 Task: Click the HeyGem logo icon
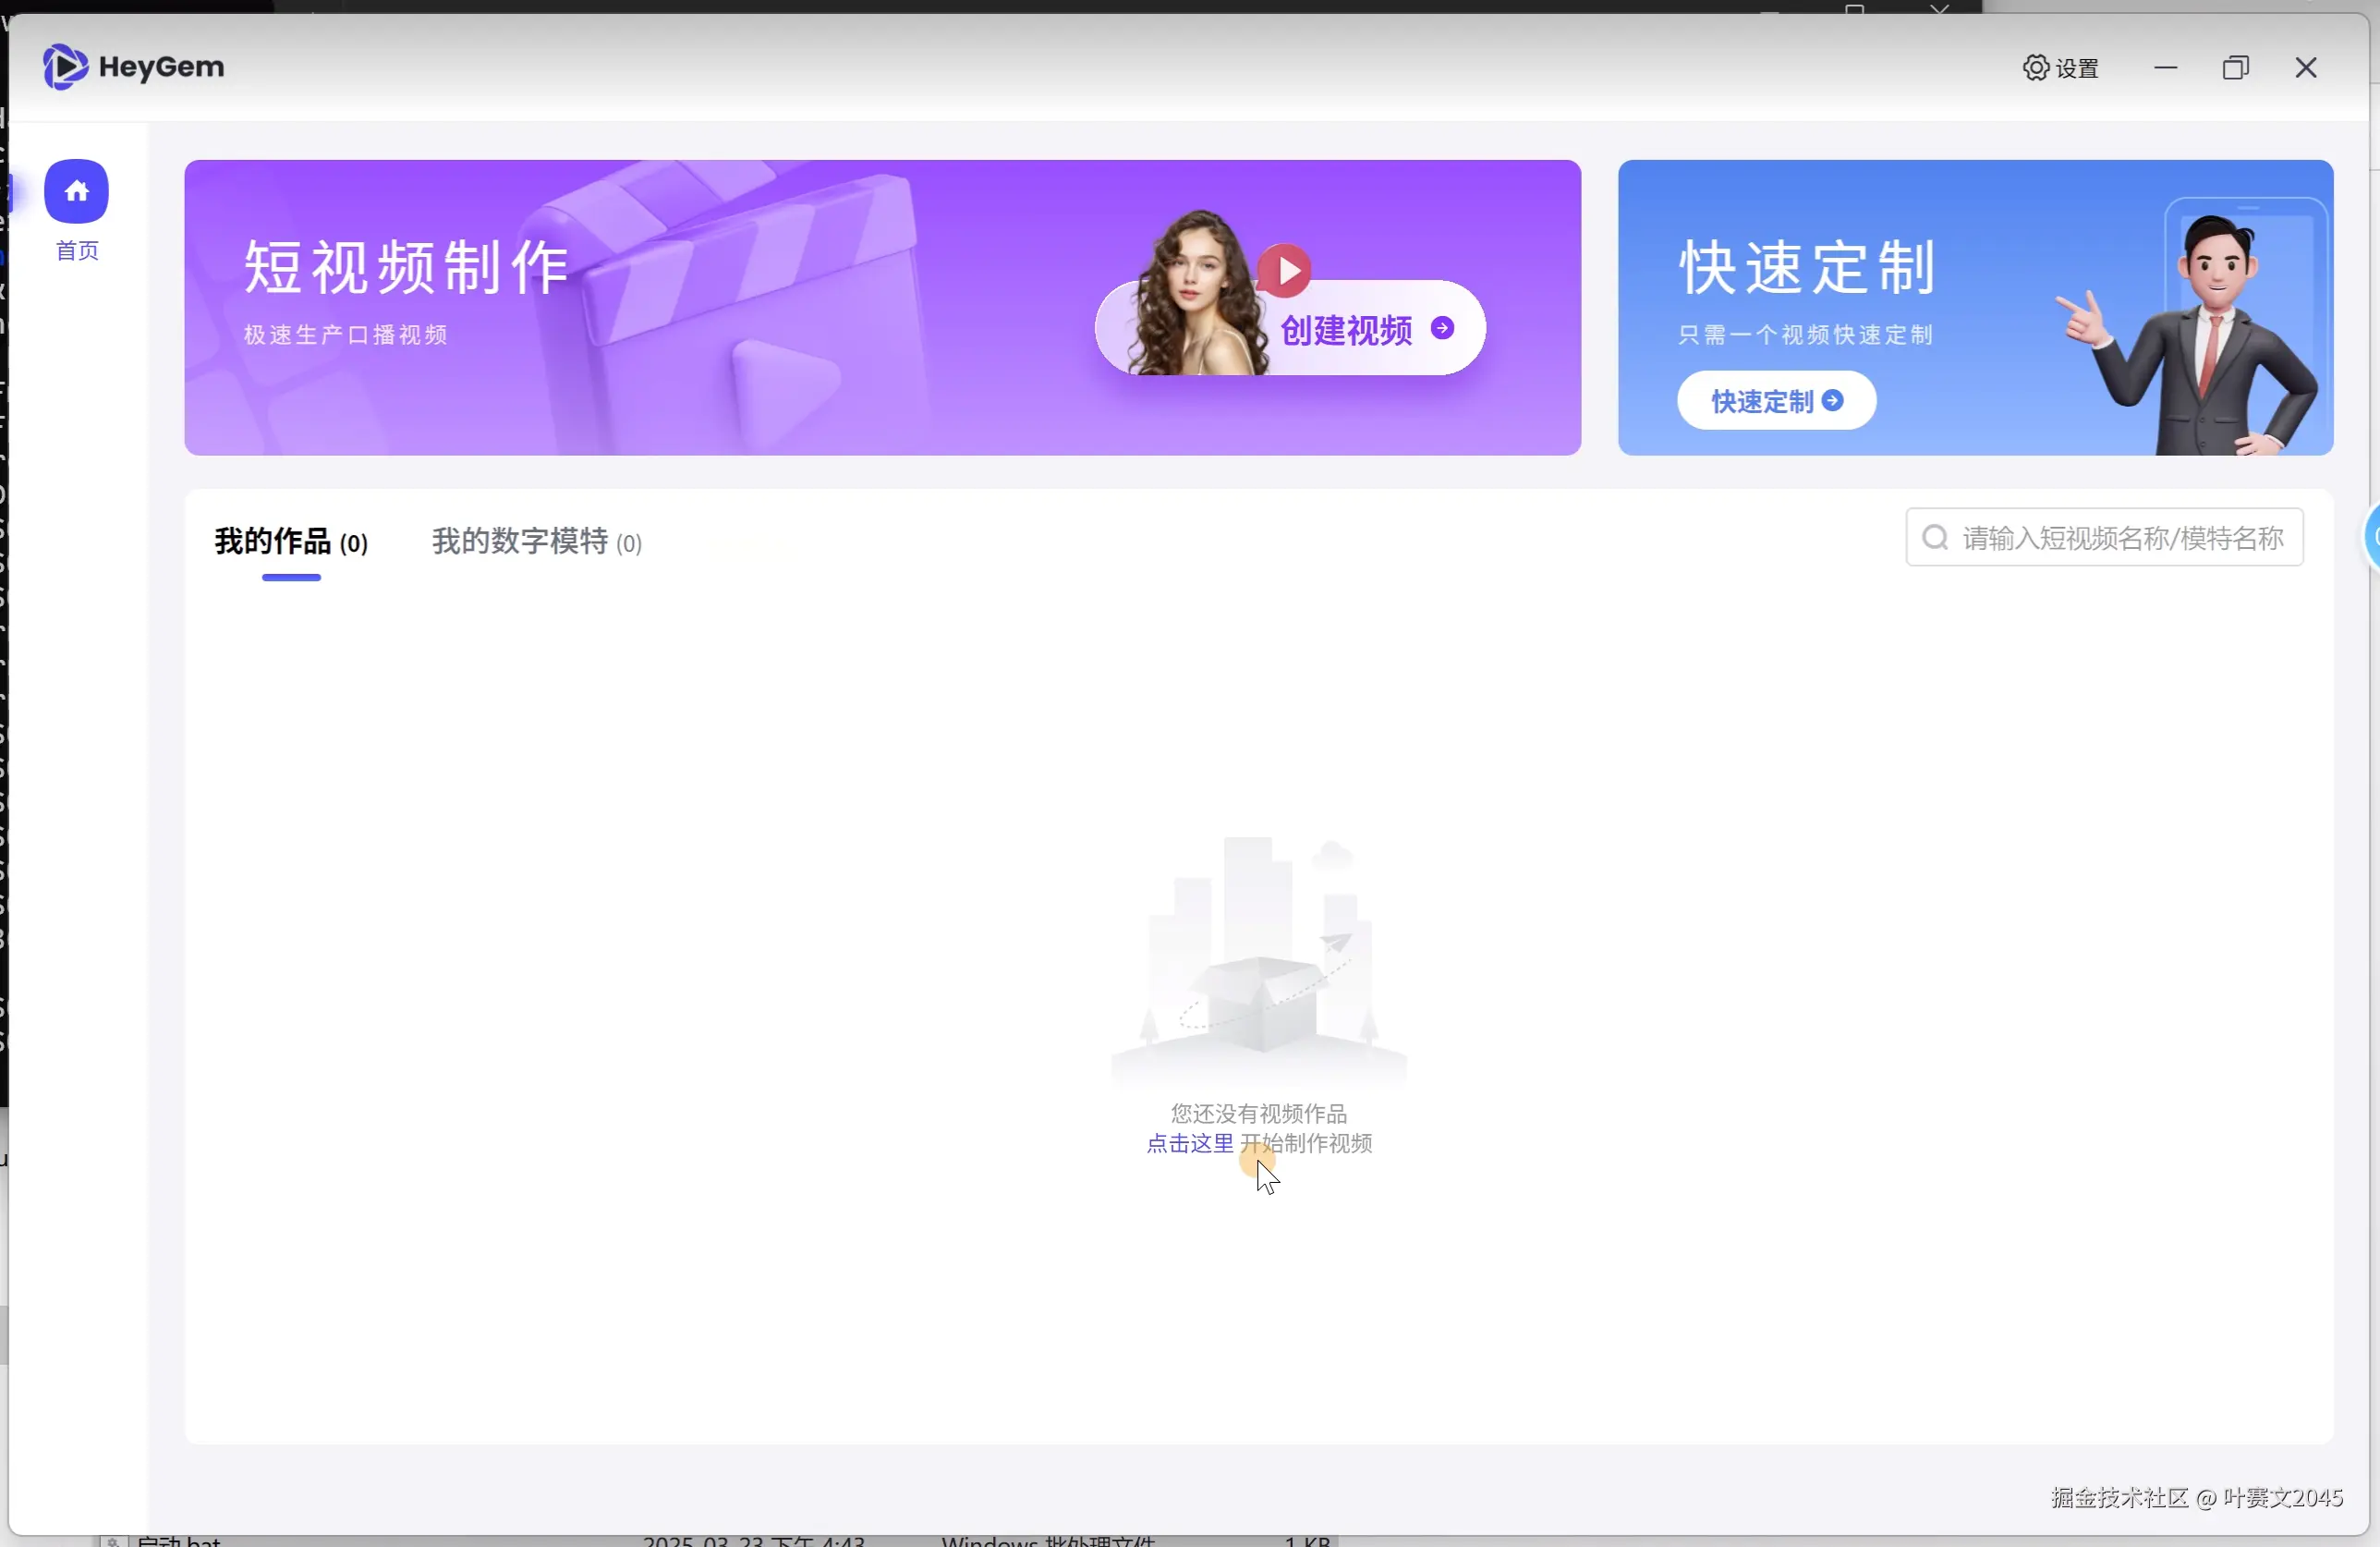65,67
